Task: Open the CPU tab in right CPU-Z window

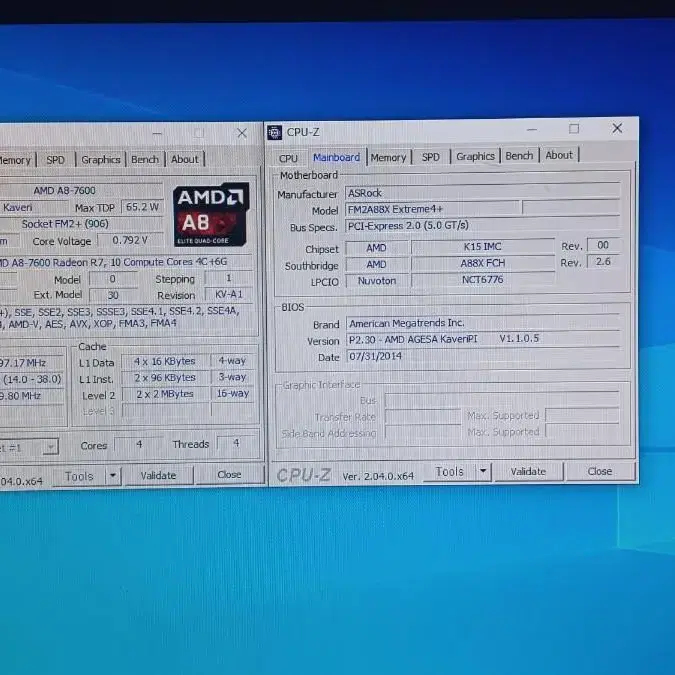Action: [x=288, y=158]
